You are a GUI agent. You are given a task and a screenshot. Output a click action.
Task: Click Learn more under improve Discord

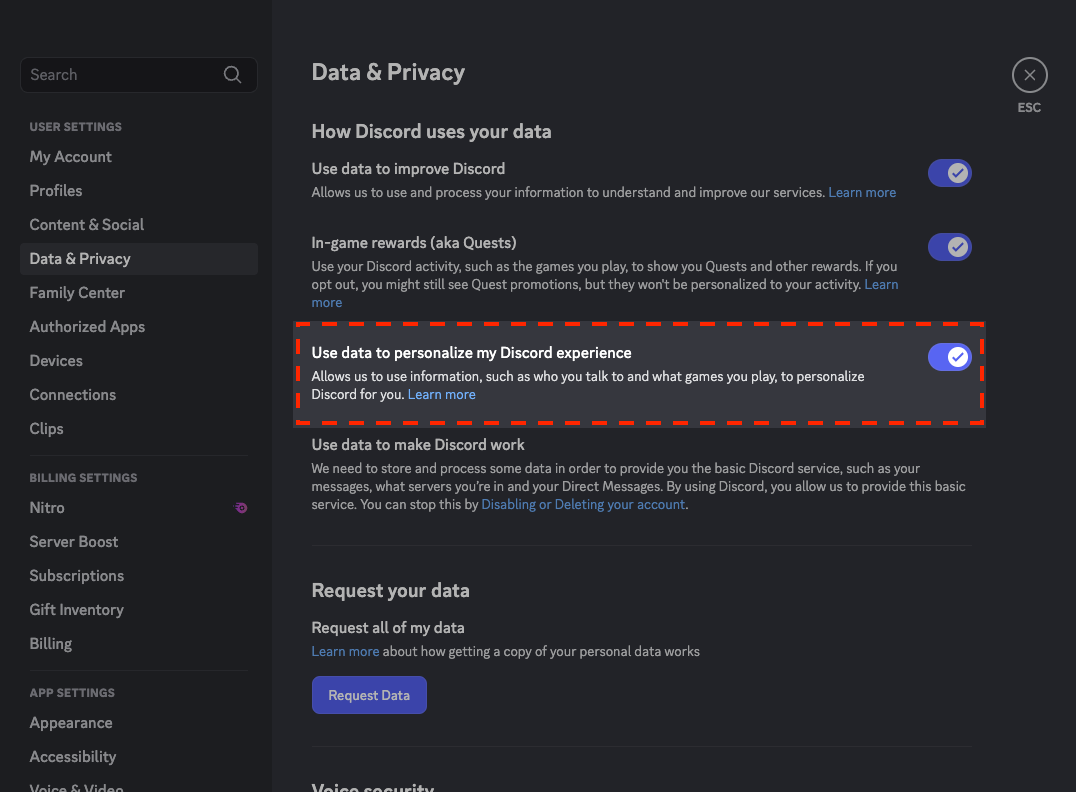(x=862, y=193)
